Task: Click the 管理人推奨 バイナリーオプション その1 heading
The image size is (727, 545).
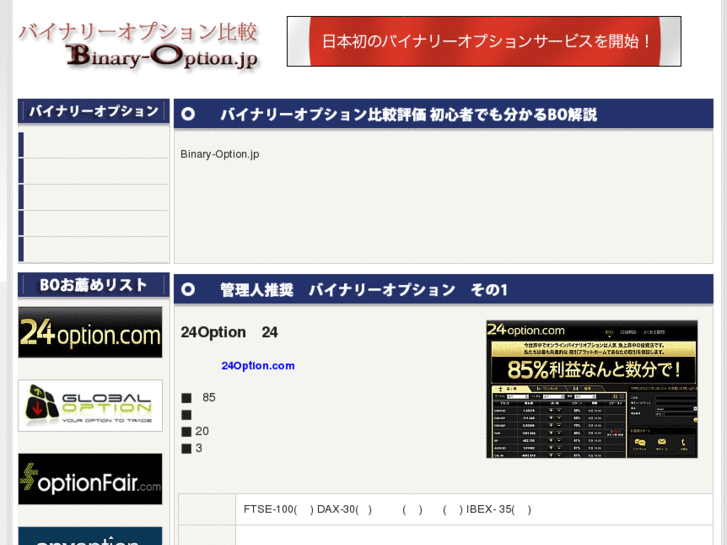Action: click(364, 290)
